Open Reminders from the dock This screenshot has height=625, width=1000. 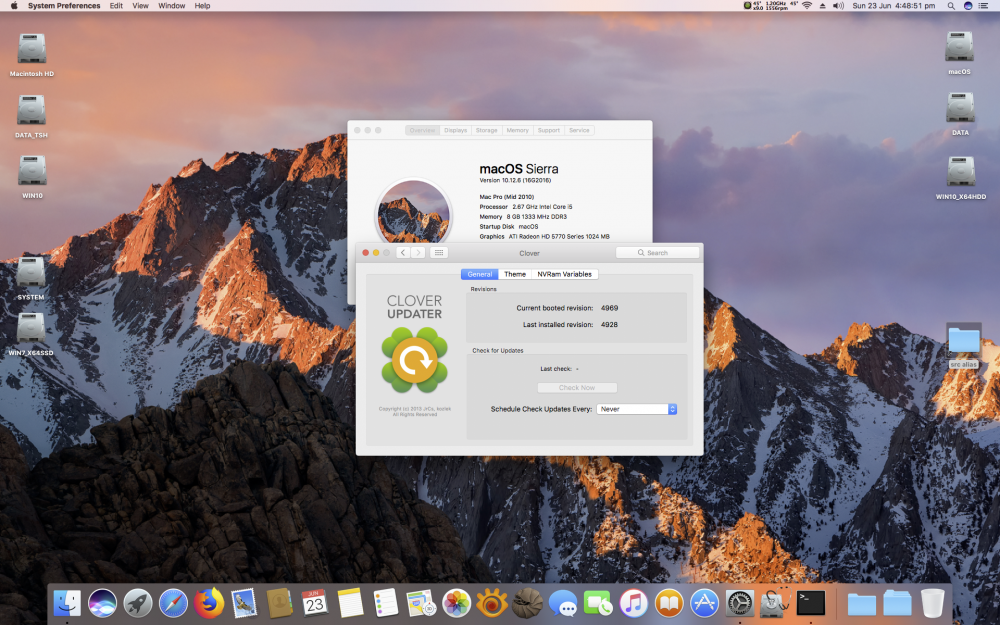[x=385, y=603]
